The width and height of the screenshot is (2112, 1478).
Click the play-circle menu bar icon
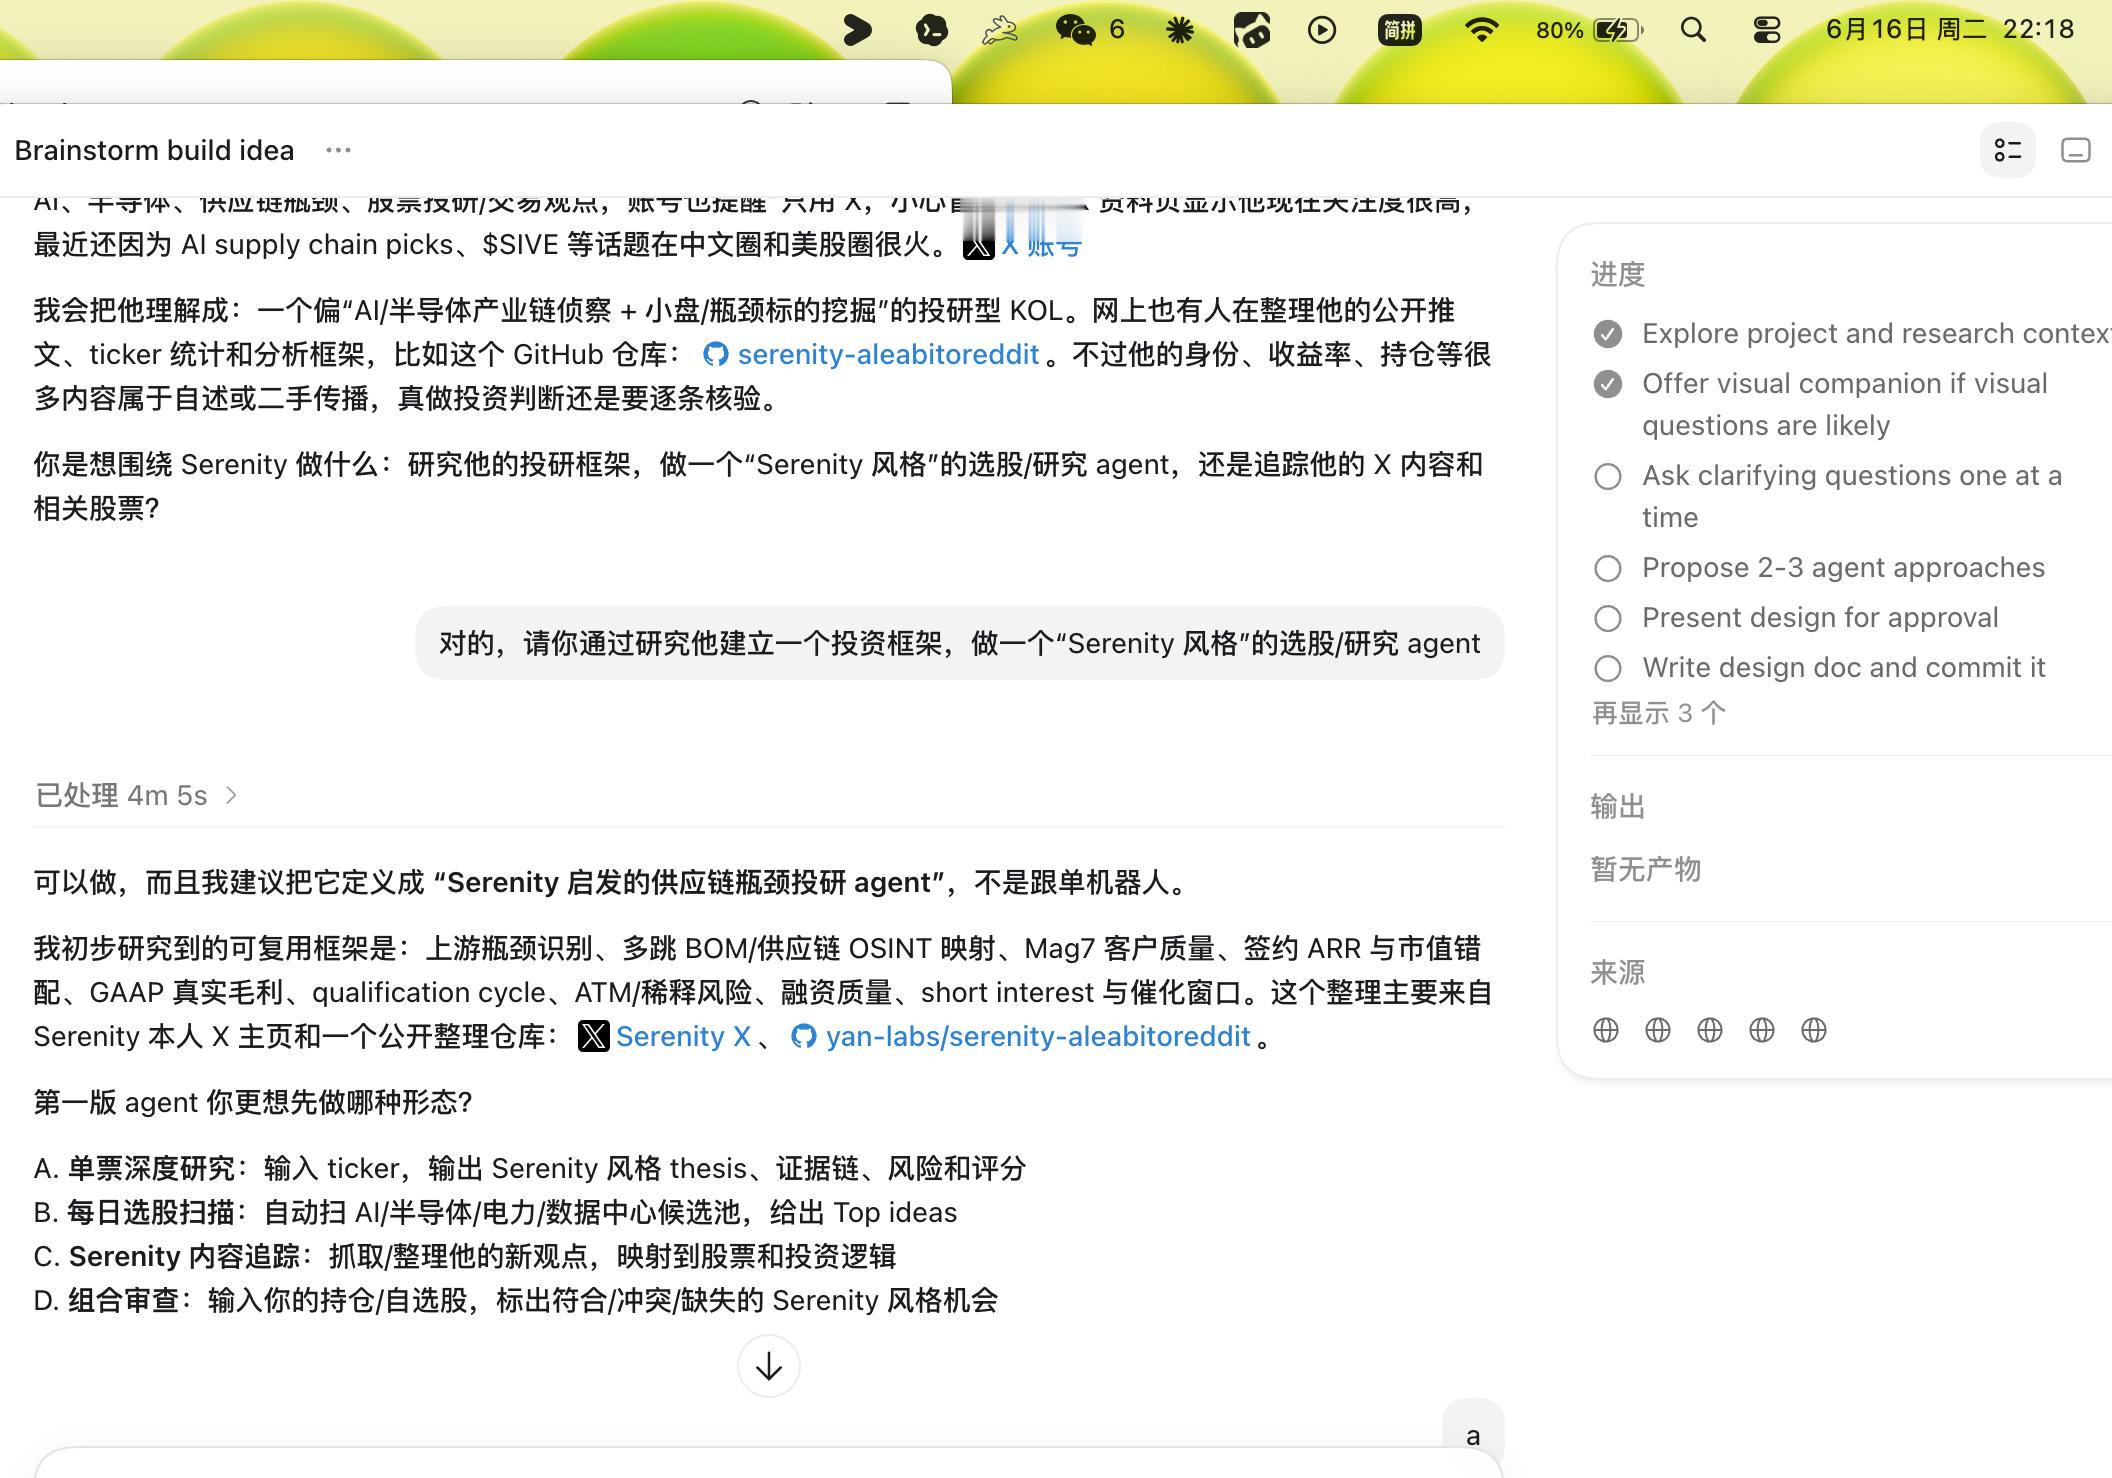point(1322,30)
